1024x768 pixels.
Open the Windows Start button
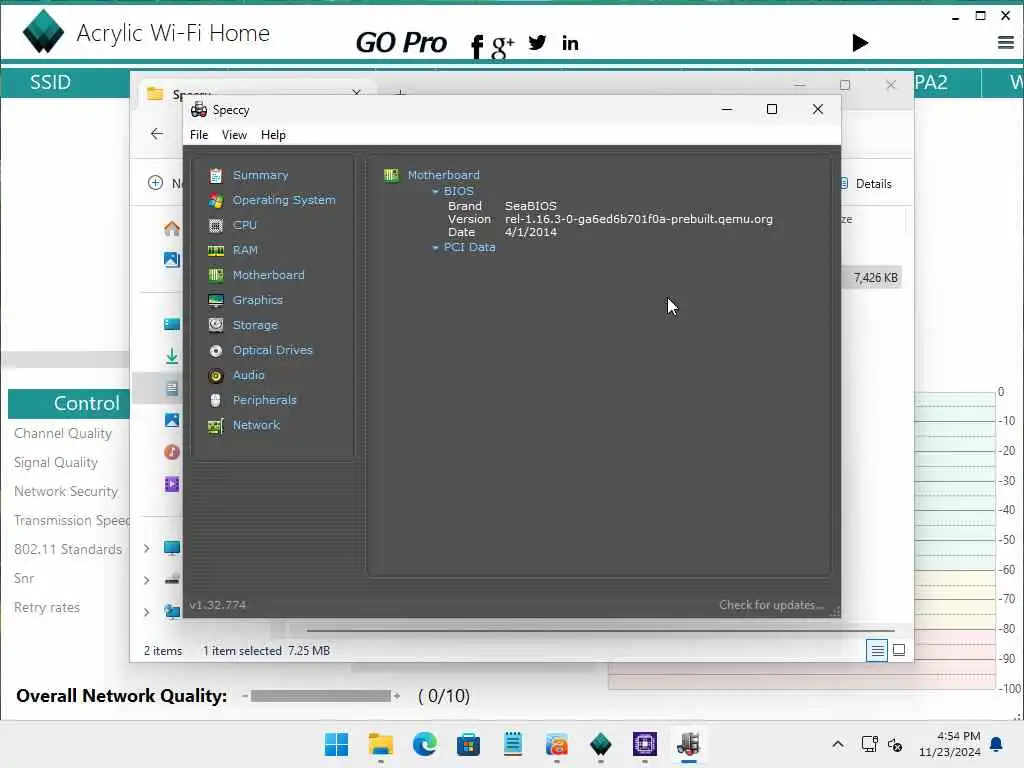click(336, 744)
